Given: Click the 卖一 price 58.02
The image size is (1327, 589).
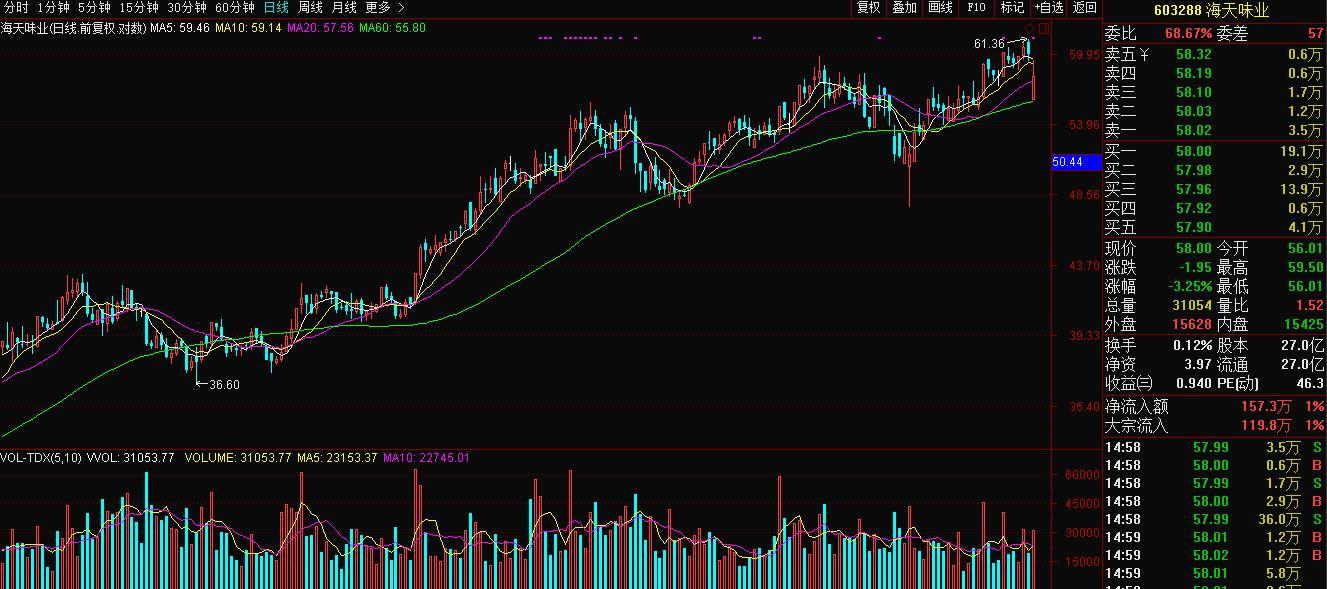Looking at the screenshot, I should tap(1194, 130).
